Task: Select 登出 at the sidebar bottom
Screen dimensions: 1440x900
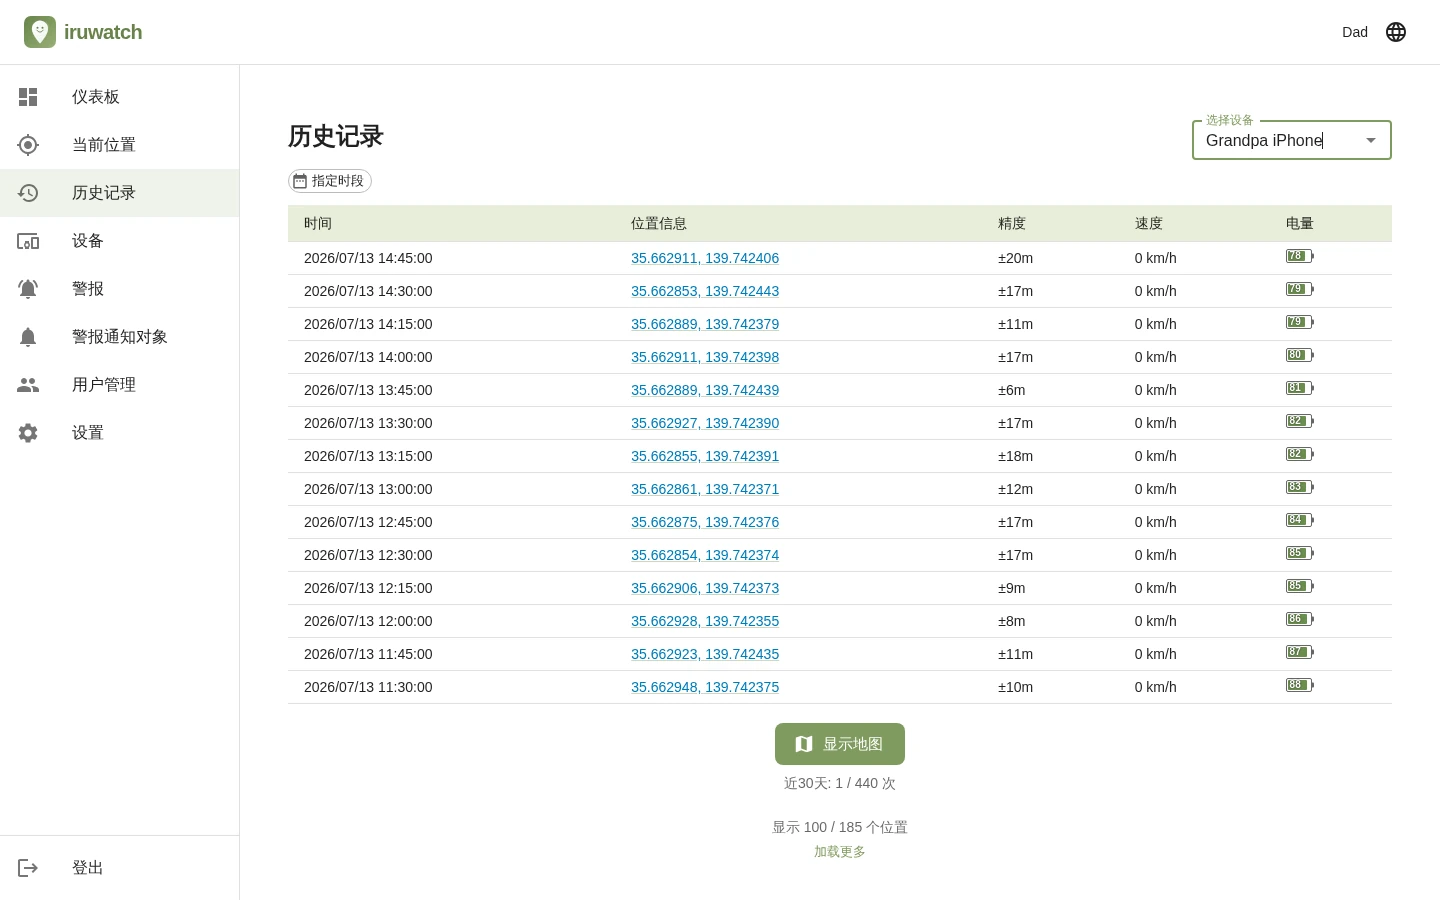Action: [x=120, y=868]
